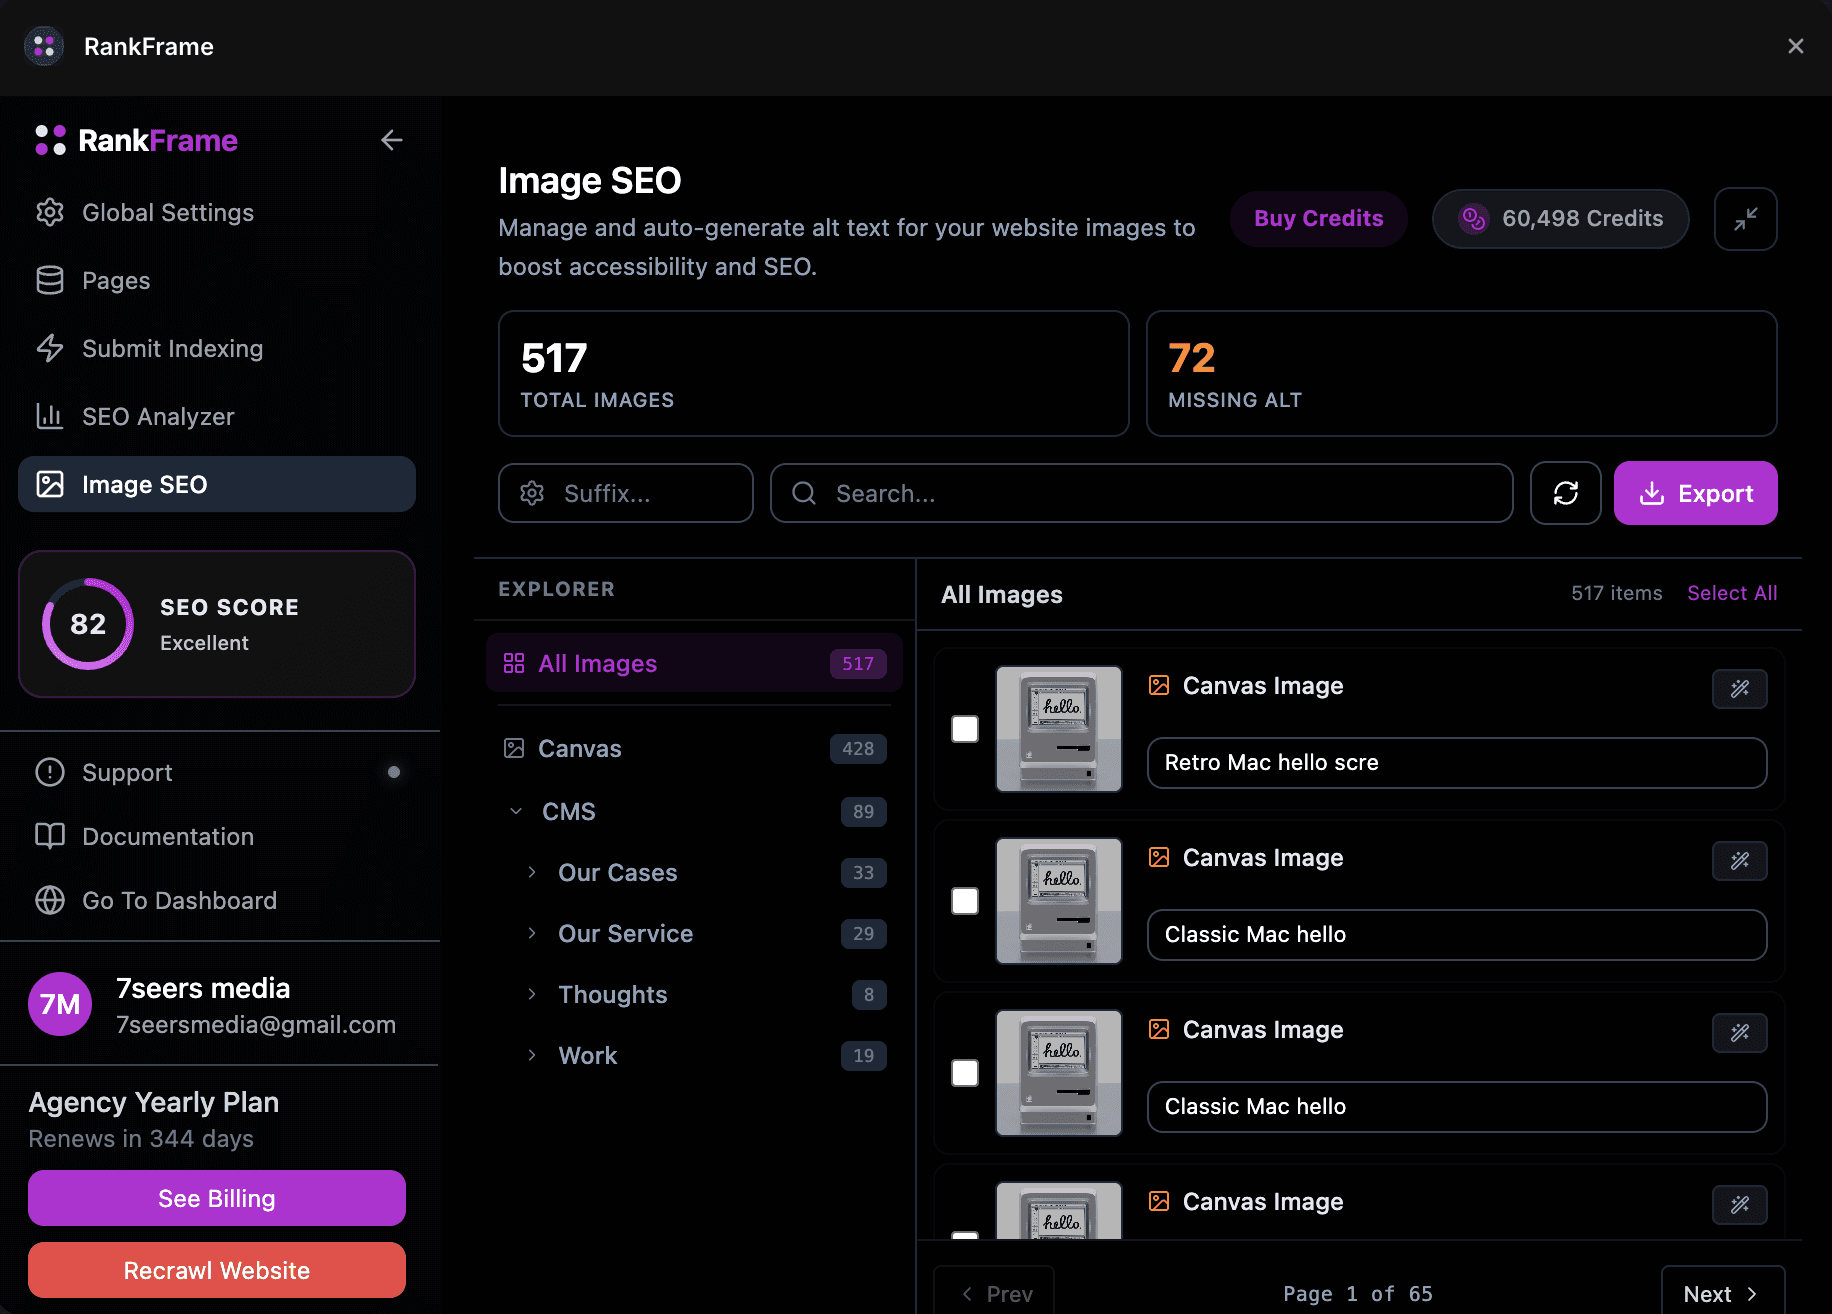
Task: Click the refresh icon button
Action: 1566,493
